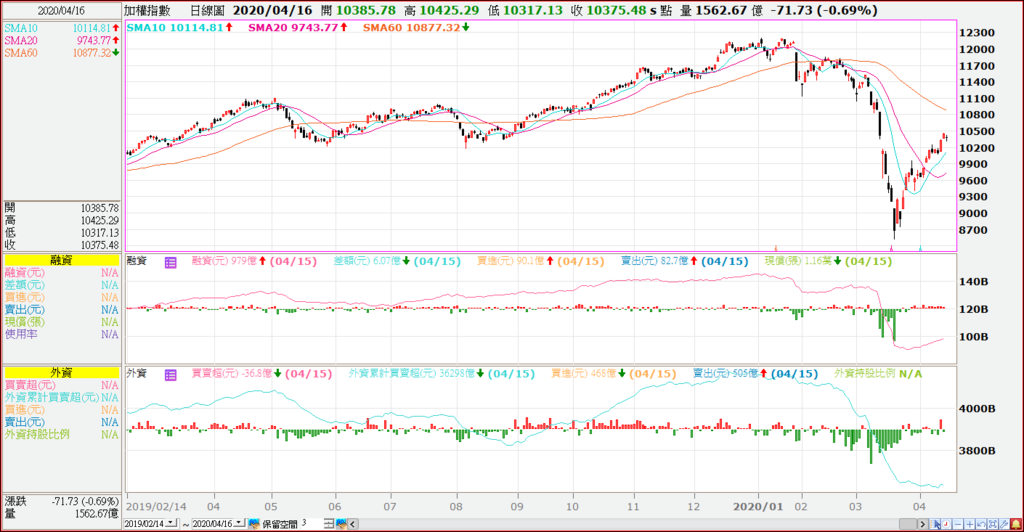Viewport: 1024px width, 532px height.
Task: Click 使用率 row in left sidebar
Action: [x=61, y=334]
